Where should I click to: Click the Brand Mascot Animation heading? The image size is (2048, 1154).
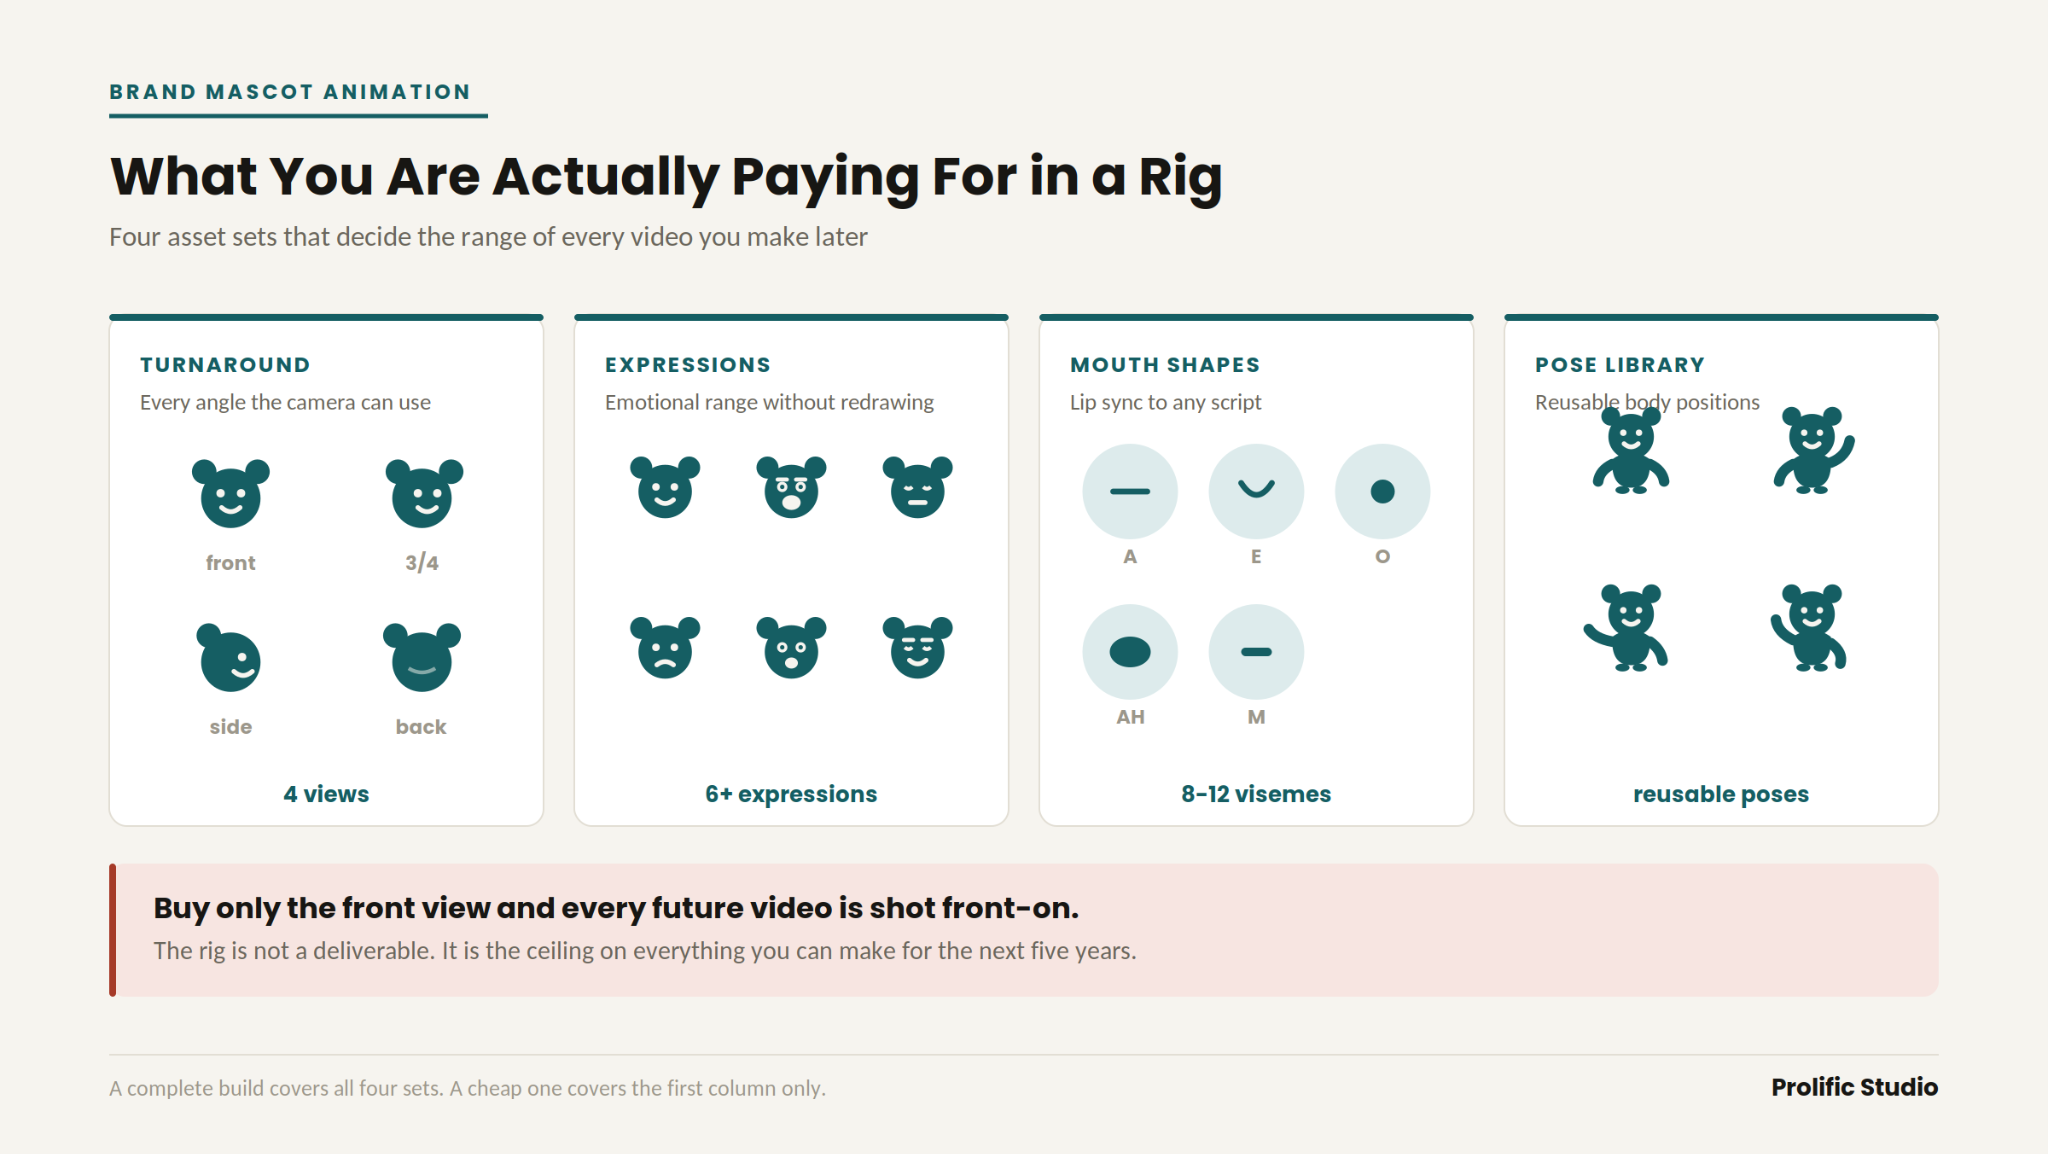pos(290,92)
